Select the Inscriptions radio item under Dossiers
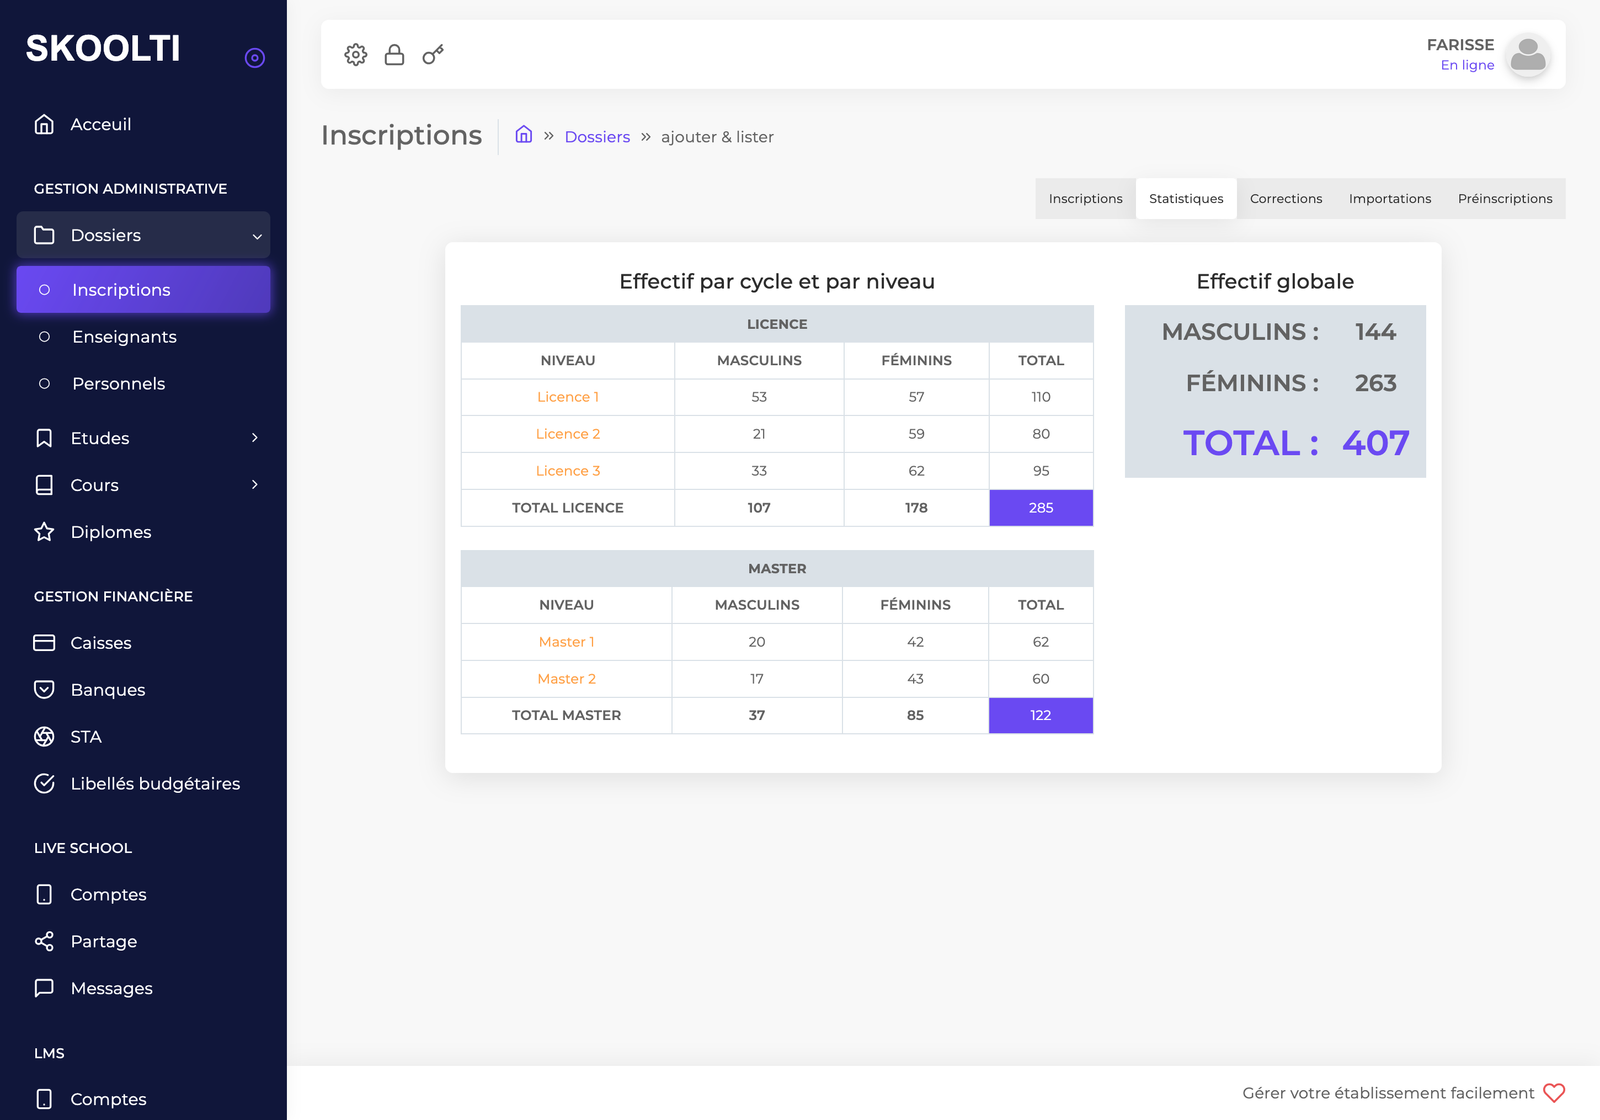The image size is (1600, 1120). click(x=45, y=289)
